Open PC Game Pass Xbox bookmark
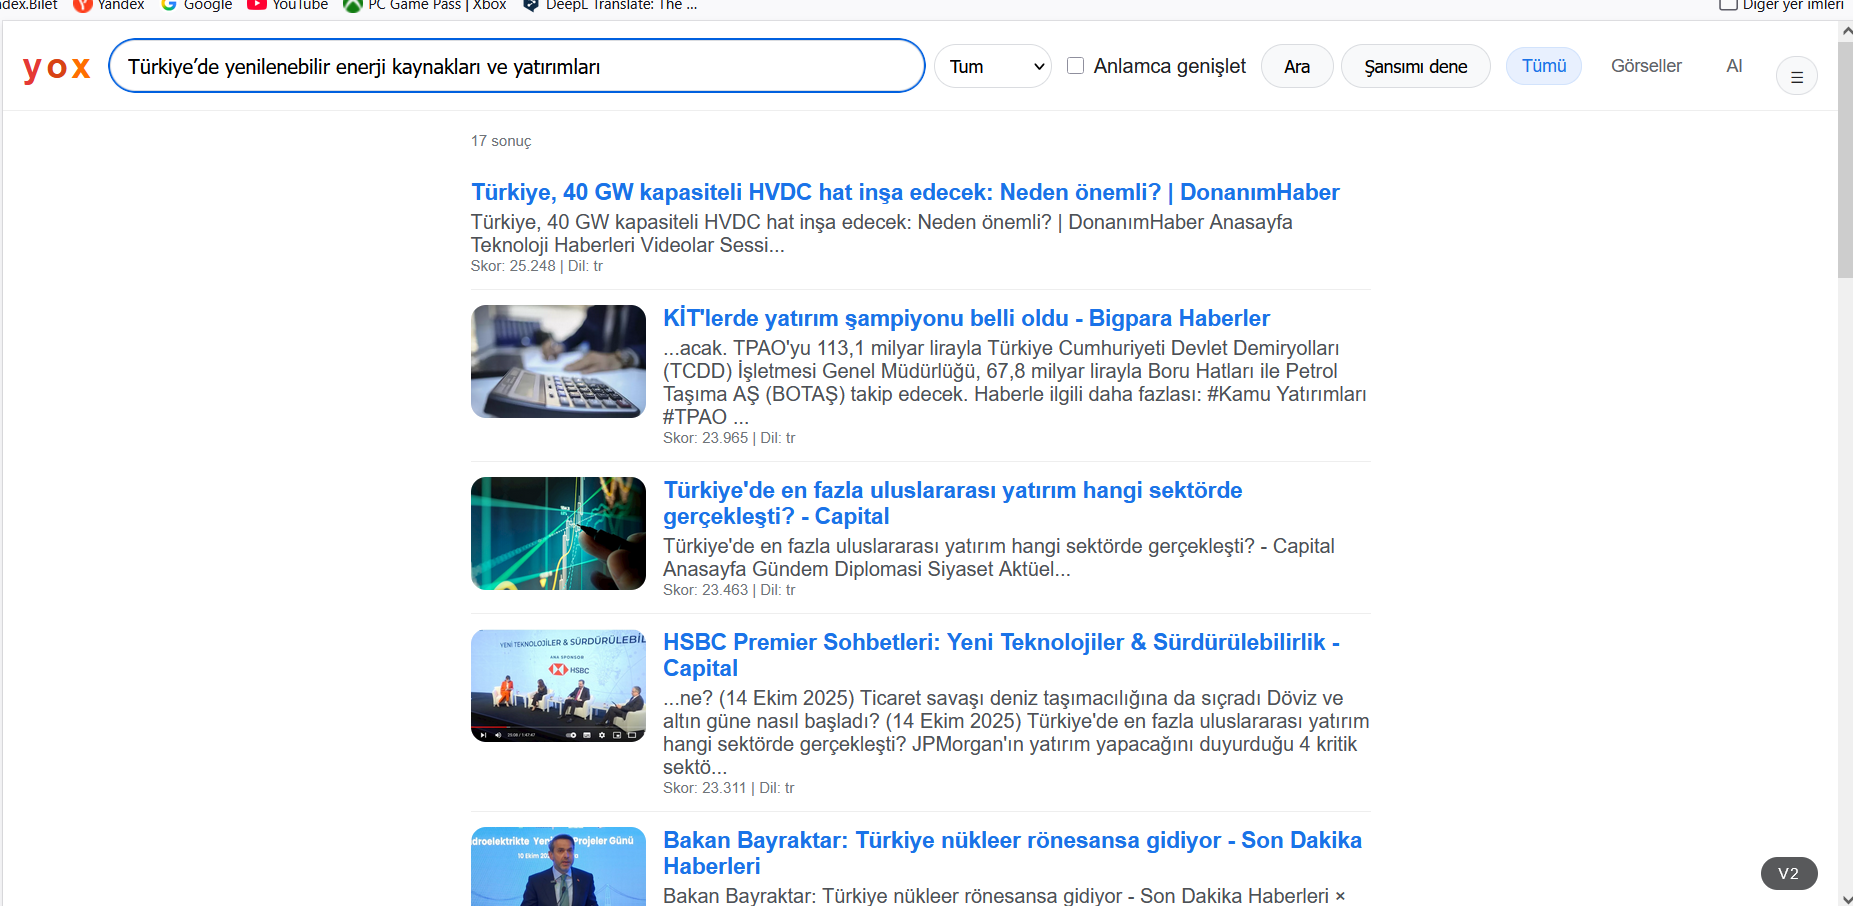Image resolution: width=1853 pixels, height=906 pixels. [425, 5]
